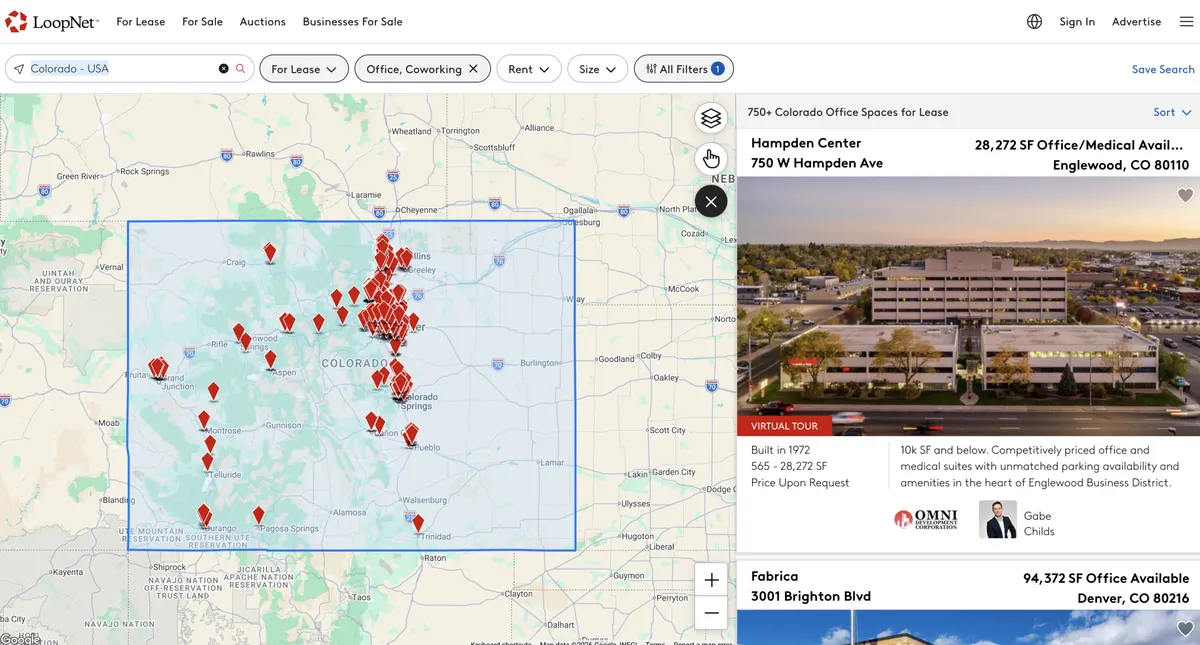Image resolution: width=1200 pixels, height=645 pixels.
Task: Click the map pin near Pagosa Springs
Action: [x=258, y=515]
